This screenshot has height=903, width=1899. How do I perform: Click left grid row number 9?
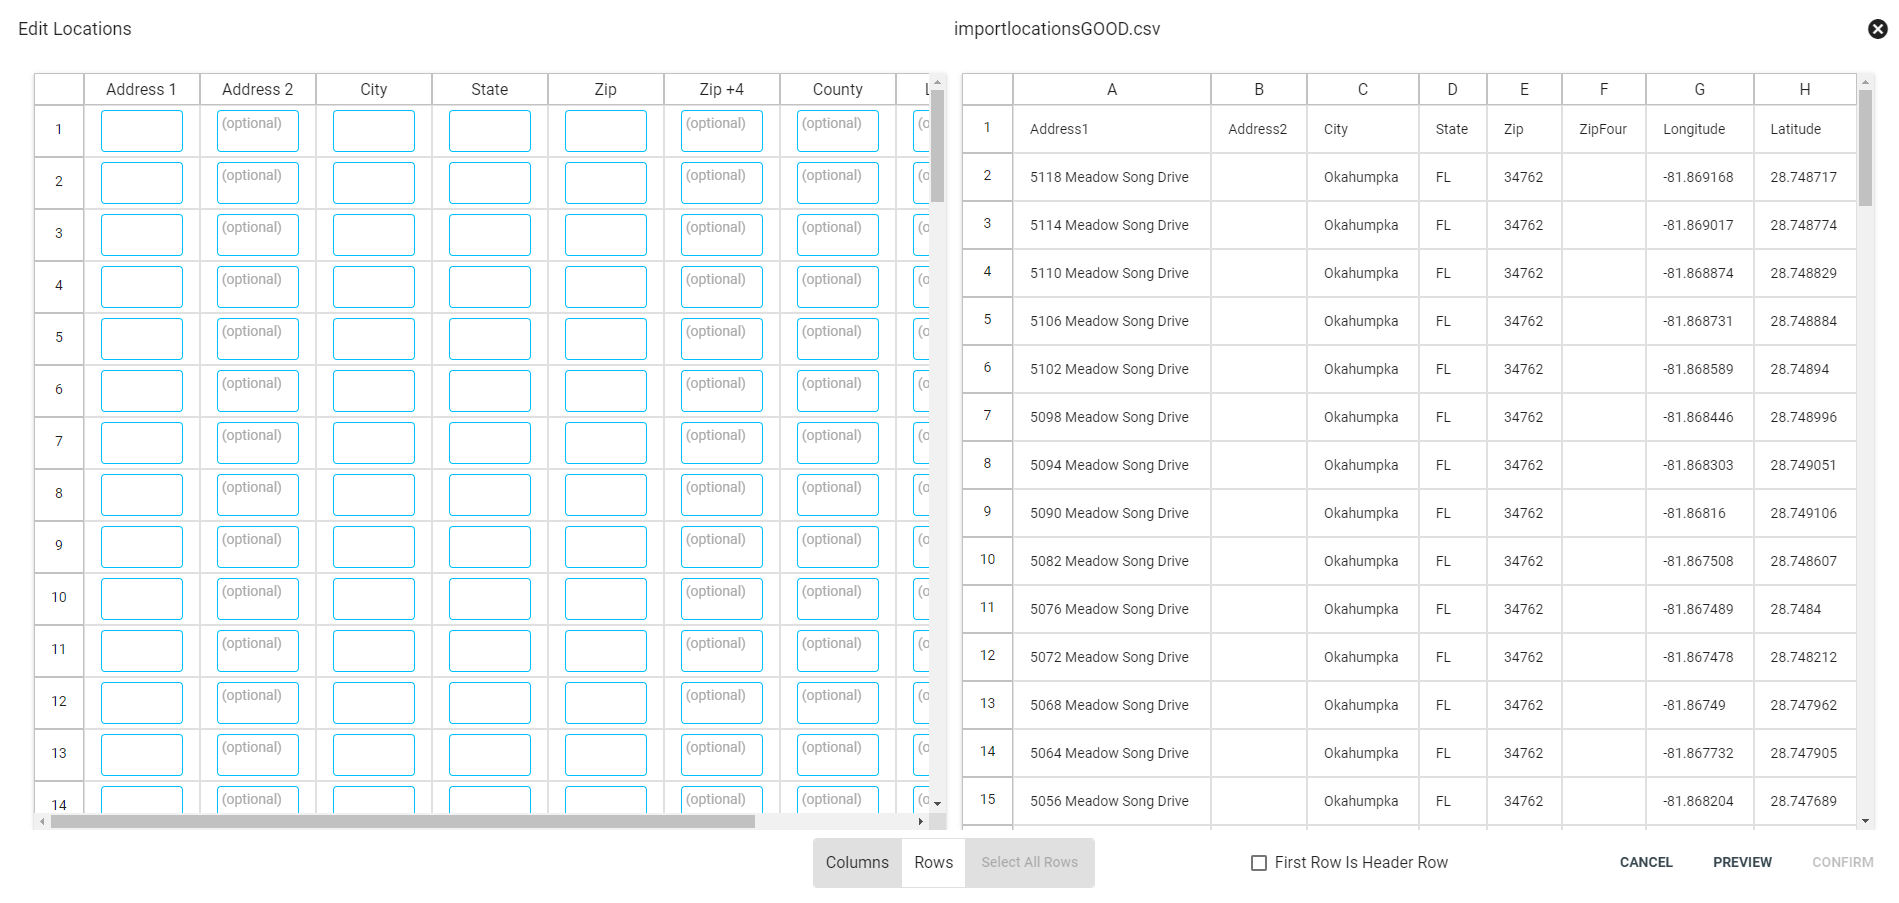(59, 545)
